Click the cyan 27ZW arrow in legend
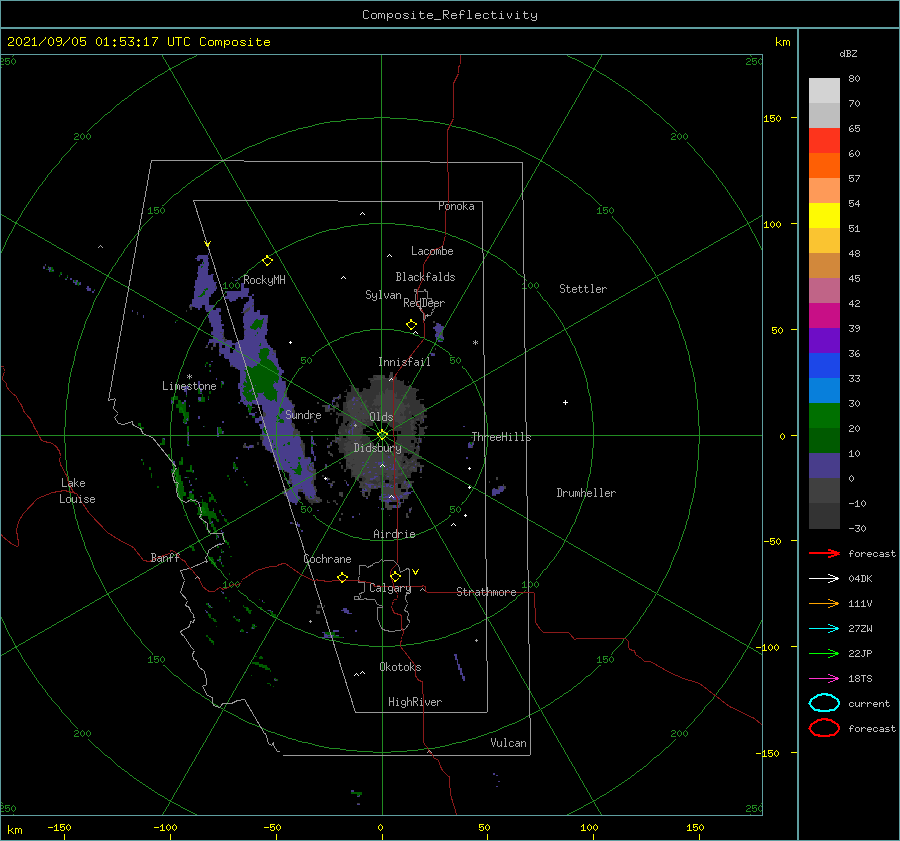 click(824, 629)
